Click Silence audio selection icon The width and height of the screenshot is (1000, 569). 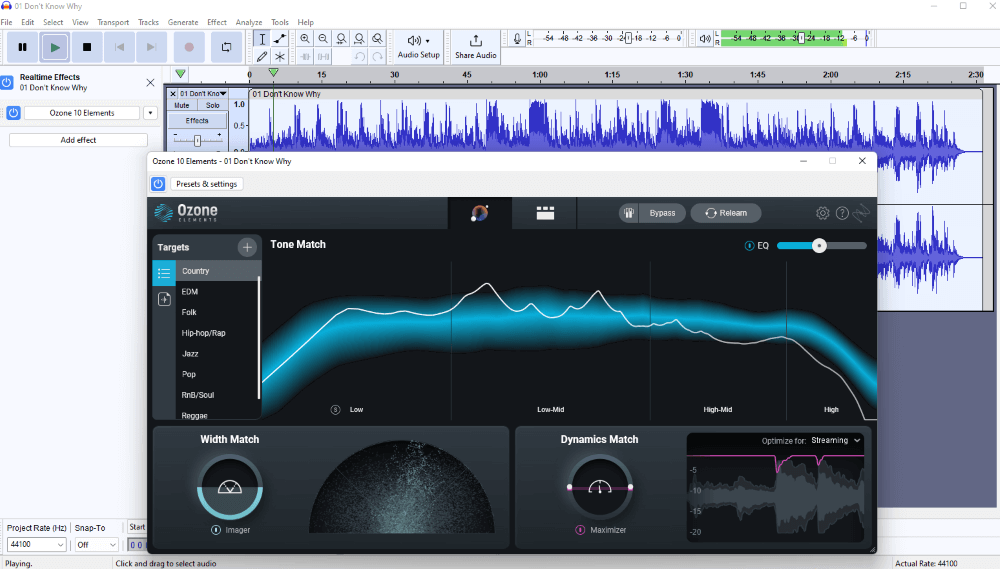pyautogui.click(x=323, y=56)
